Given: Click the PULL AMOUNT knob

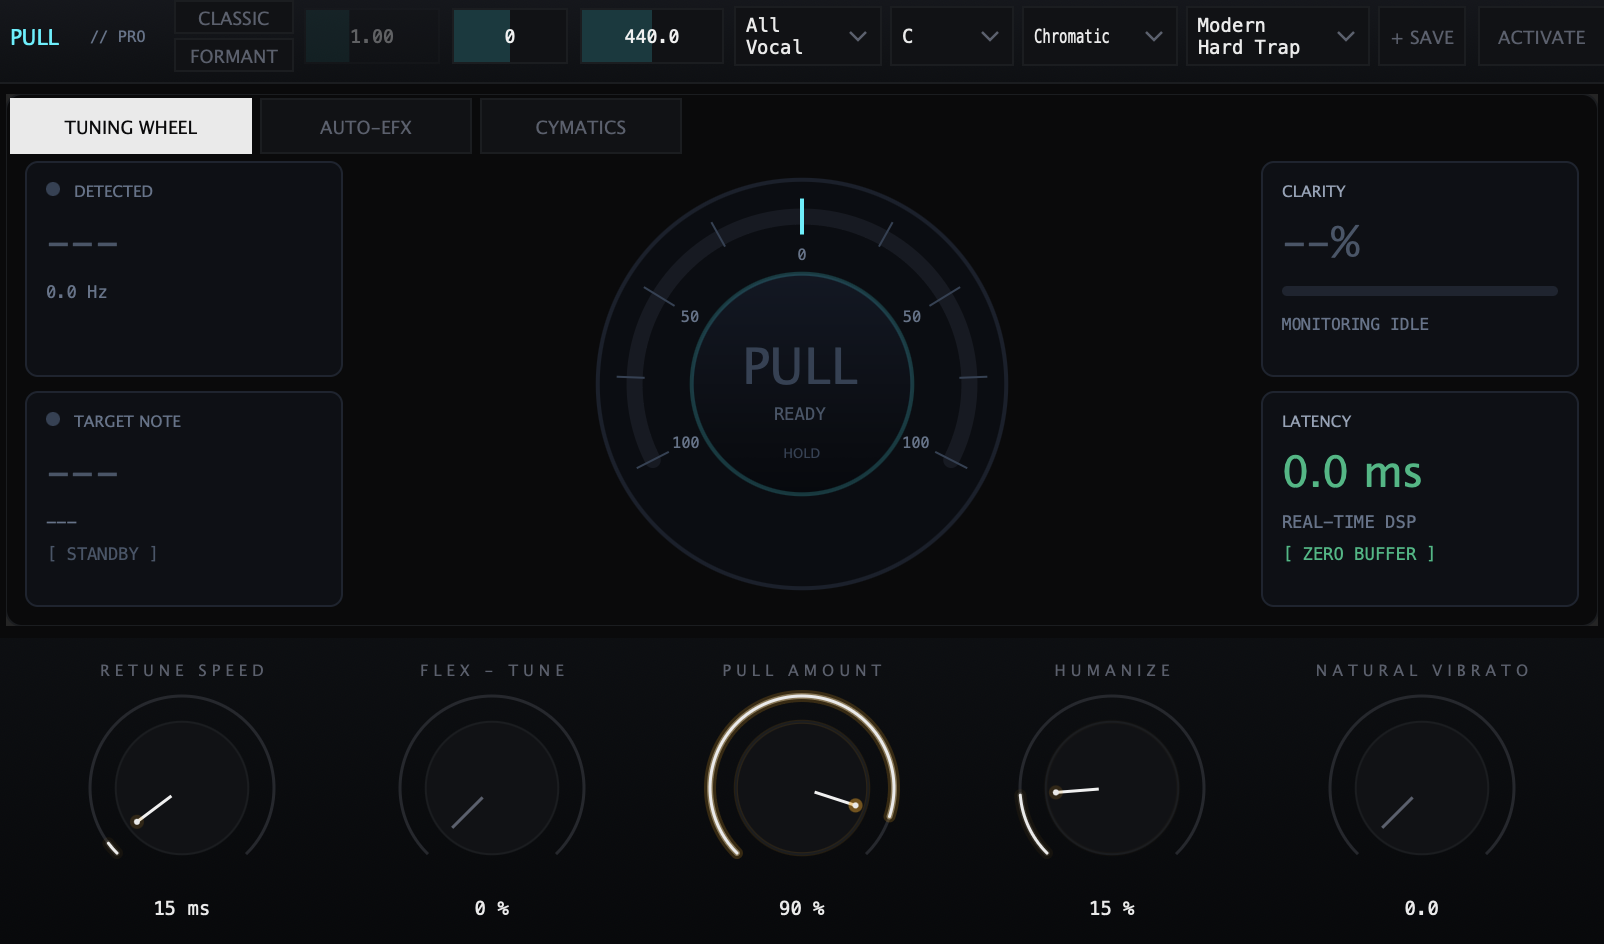Looking at the screenshot, I should pyautogui.click(x=802, y=788).
